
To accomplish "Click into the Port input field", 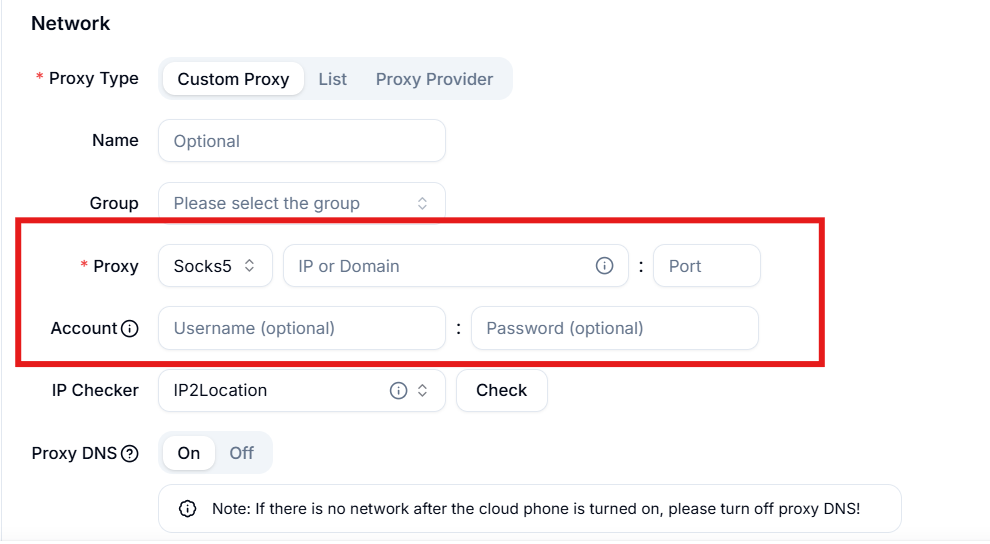I will click(707, 266).
